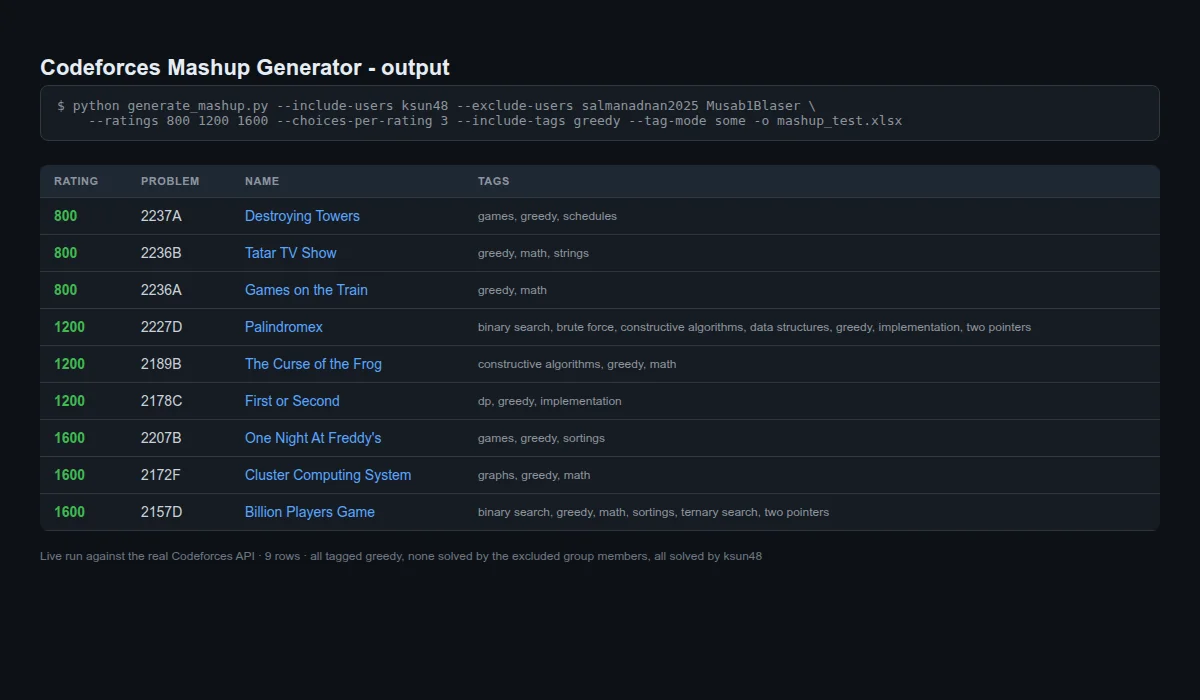
Task: Open the Destroying Towers problem link
Action: tap(302, 216)
